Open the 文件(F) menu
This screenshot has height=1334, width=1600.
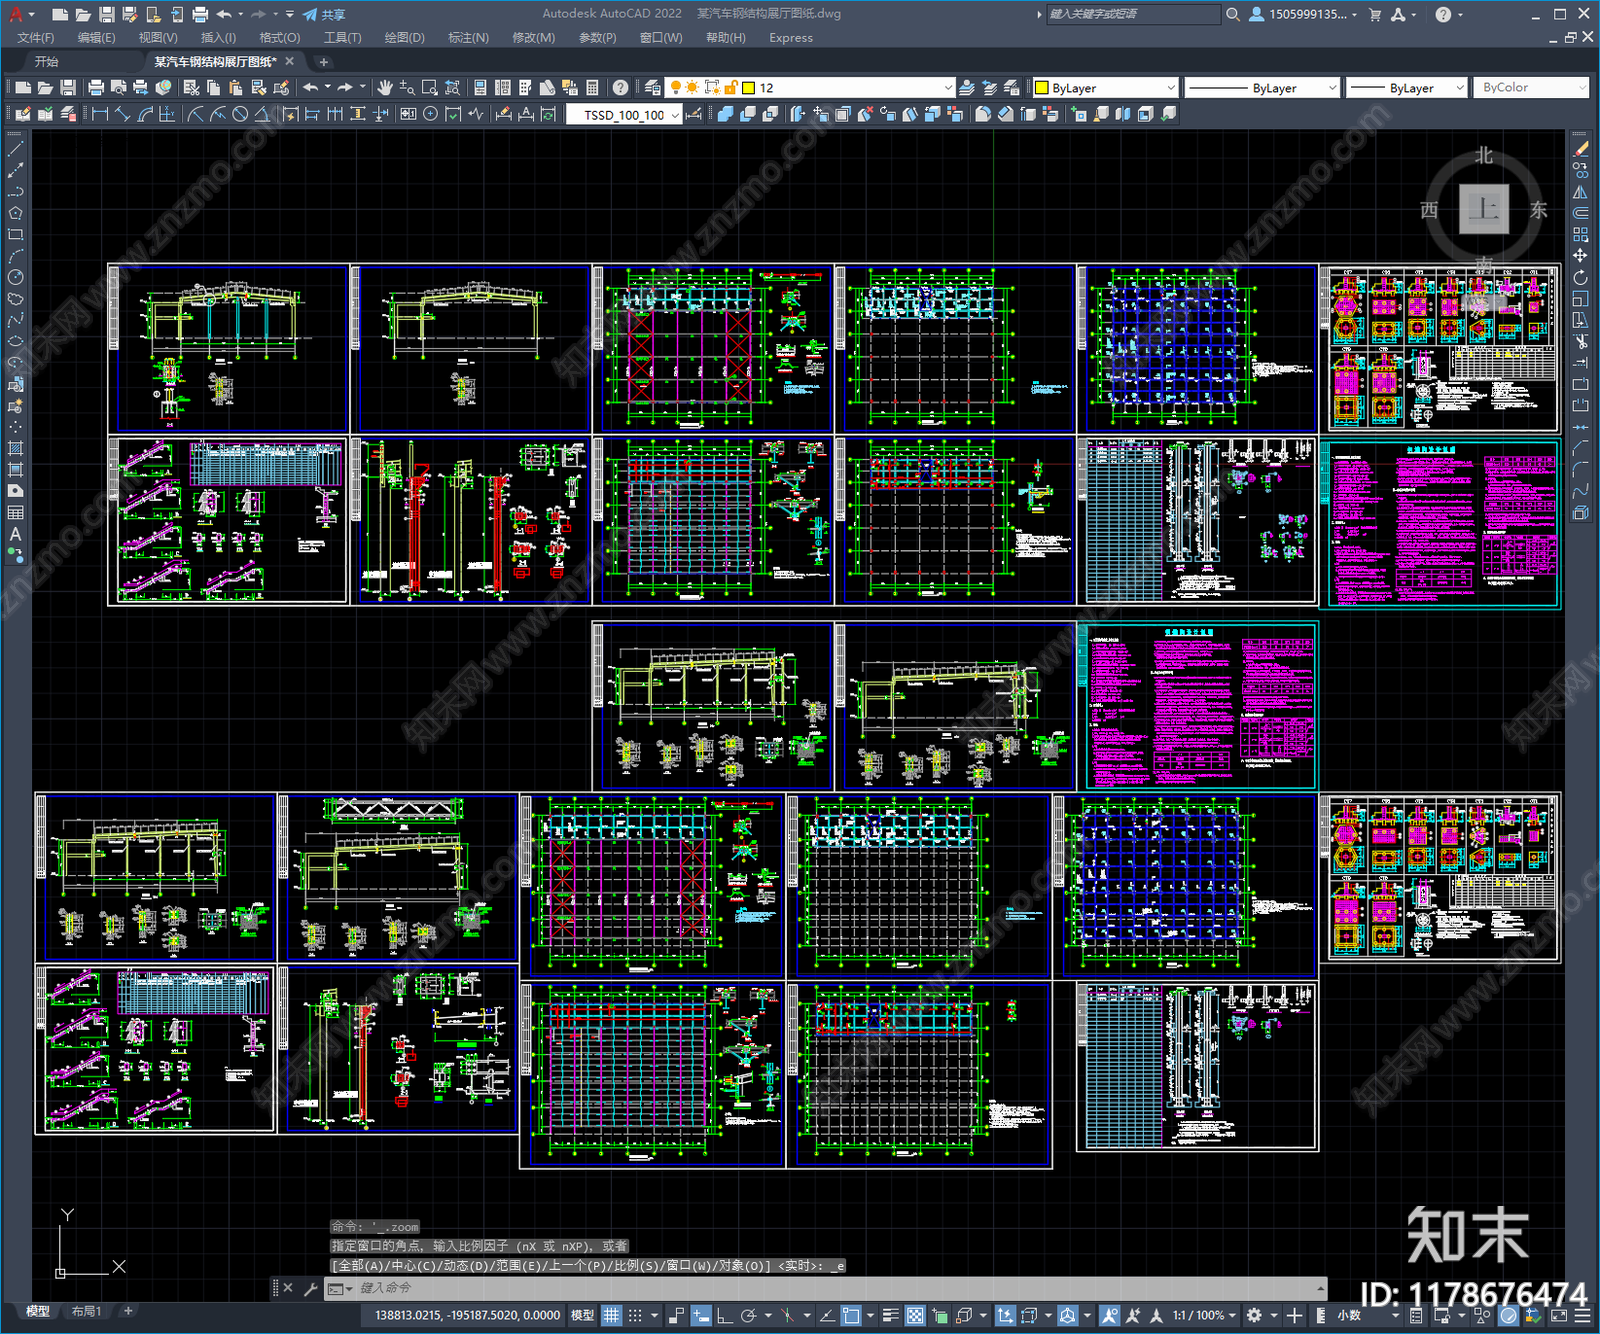36,38
